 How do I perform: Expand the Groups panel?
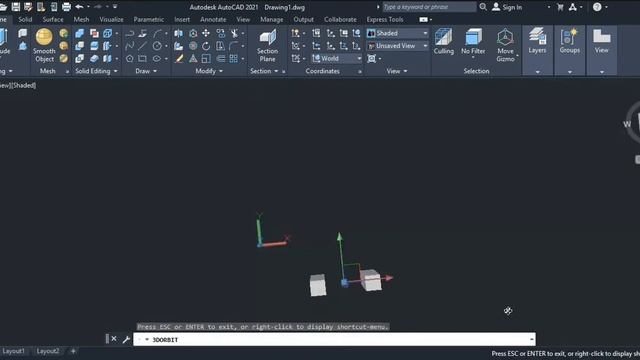[569, 50]
